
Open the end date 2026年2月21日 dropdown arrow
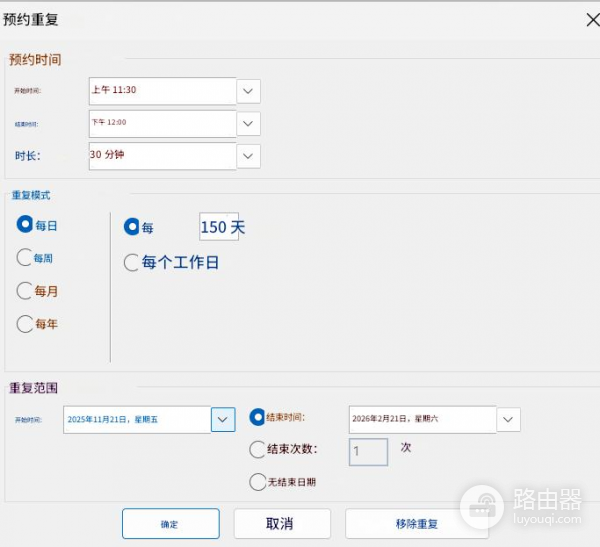(x=509, y=420)
